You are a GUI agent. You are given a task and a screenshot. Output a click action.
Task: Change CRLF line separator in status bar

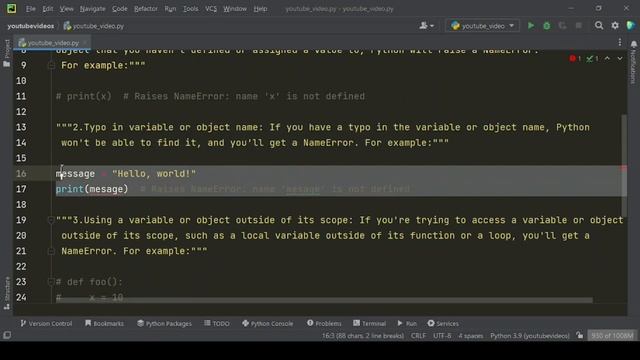418,336
